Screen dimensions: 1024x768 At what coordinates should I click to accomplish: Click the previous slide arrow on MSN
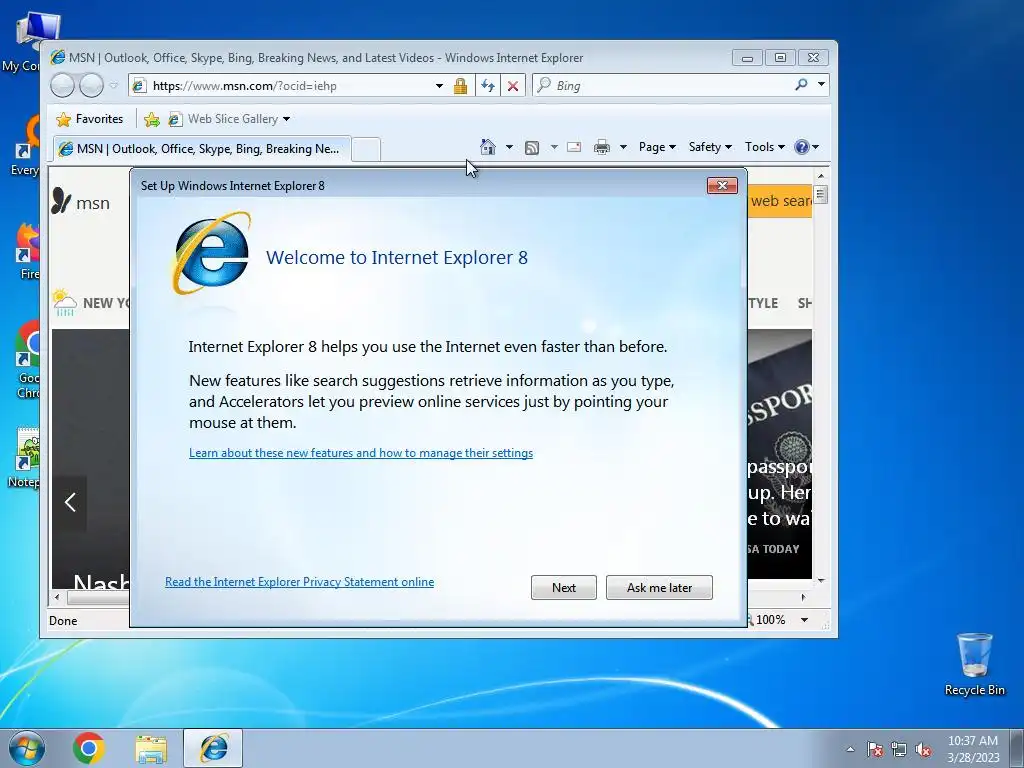[70, 502]
